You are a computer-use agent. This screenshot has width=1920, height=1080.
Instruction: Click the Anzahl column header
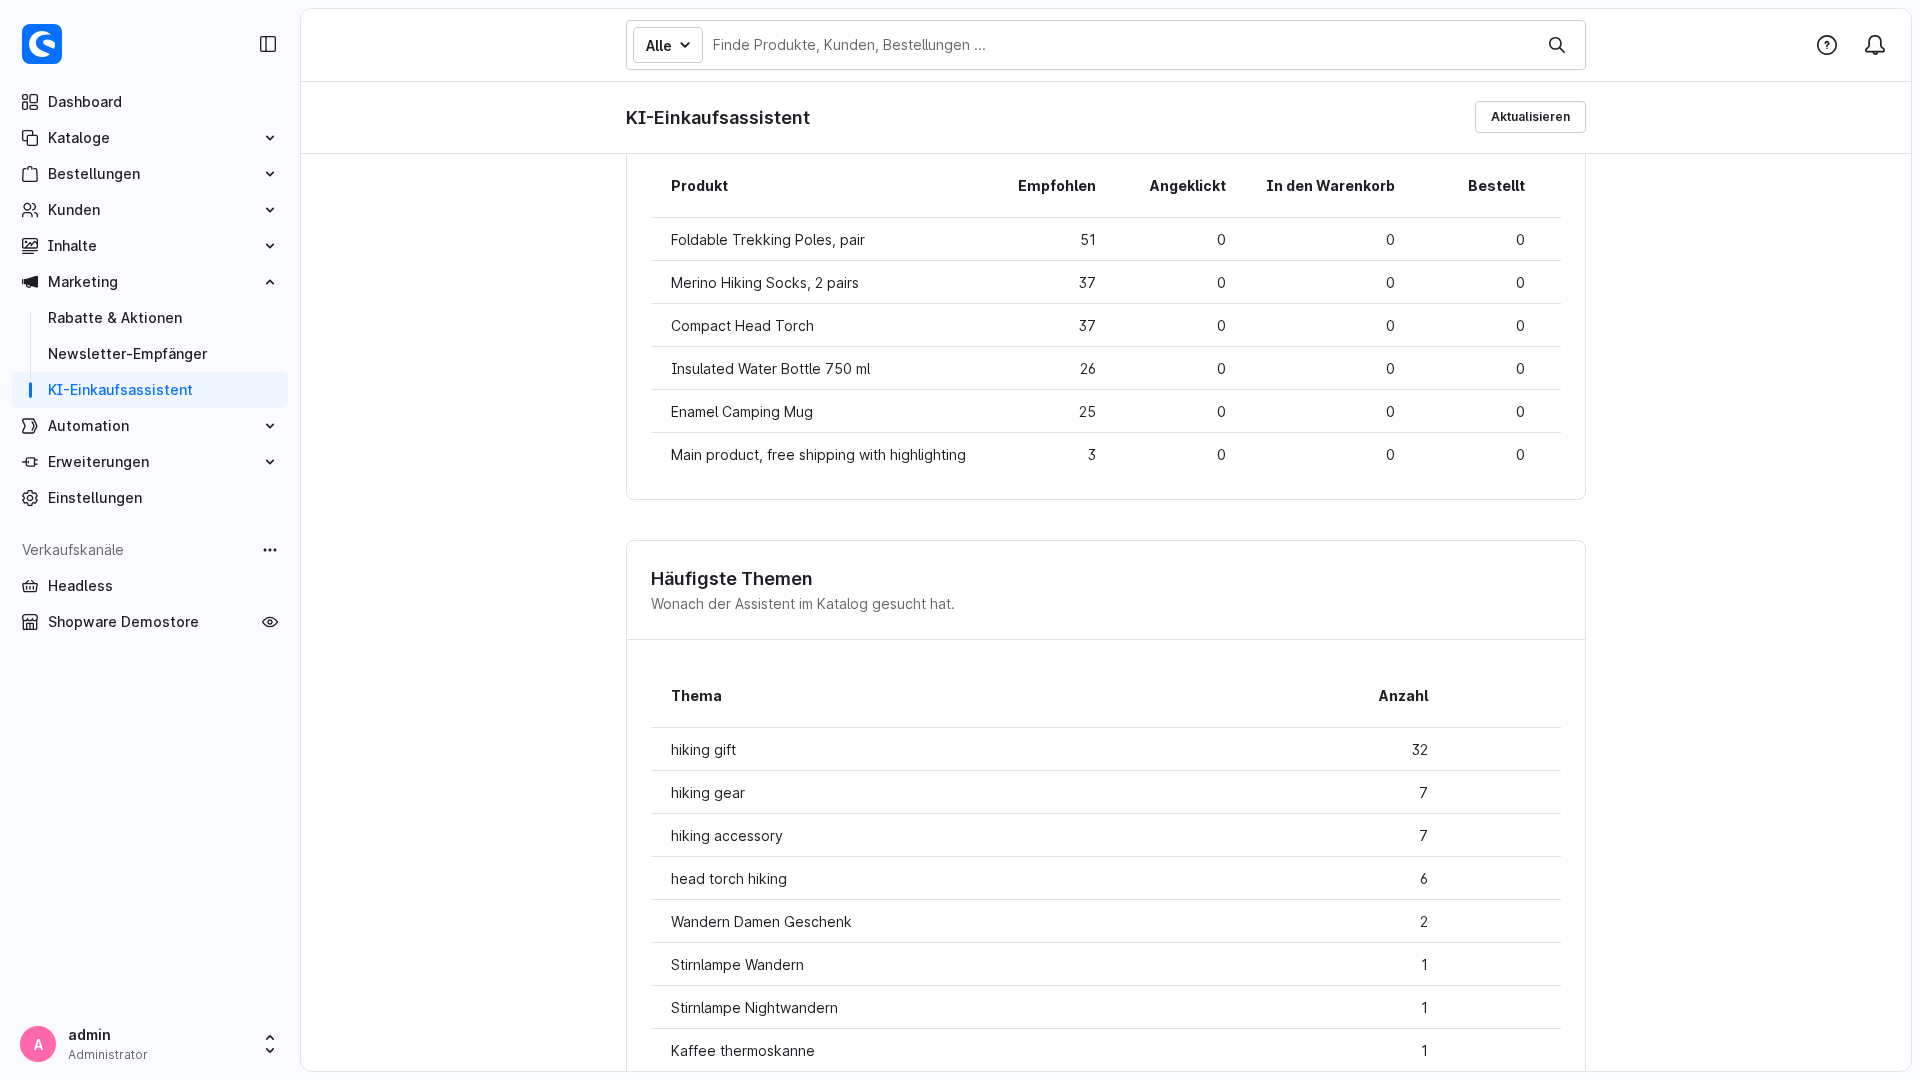(1403, 696)
